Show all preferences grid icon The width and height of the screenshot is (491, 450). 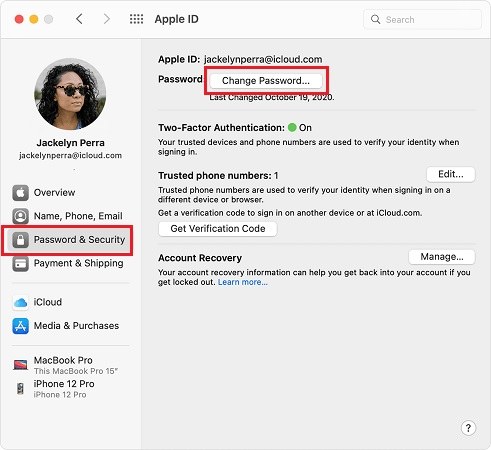(136, 19)
